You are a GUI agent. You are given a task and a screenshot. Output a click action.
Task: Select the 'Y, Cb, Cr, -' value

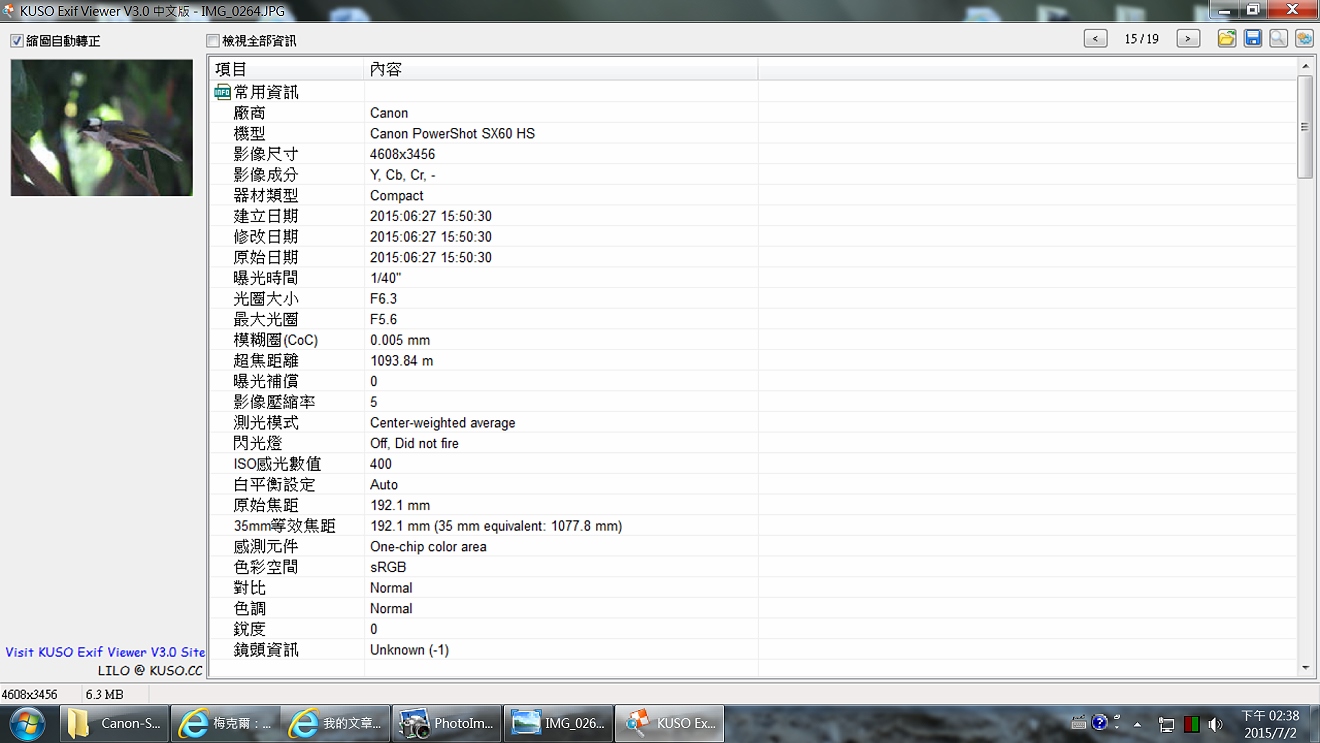point(402,175)
